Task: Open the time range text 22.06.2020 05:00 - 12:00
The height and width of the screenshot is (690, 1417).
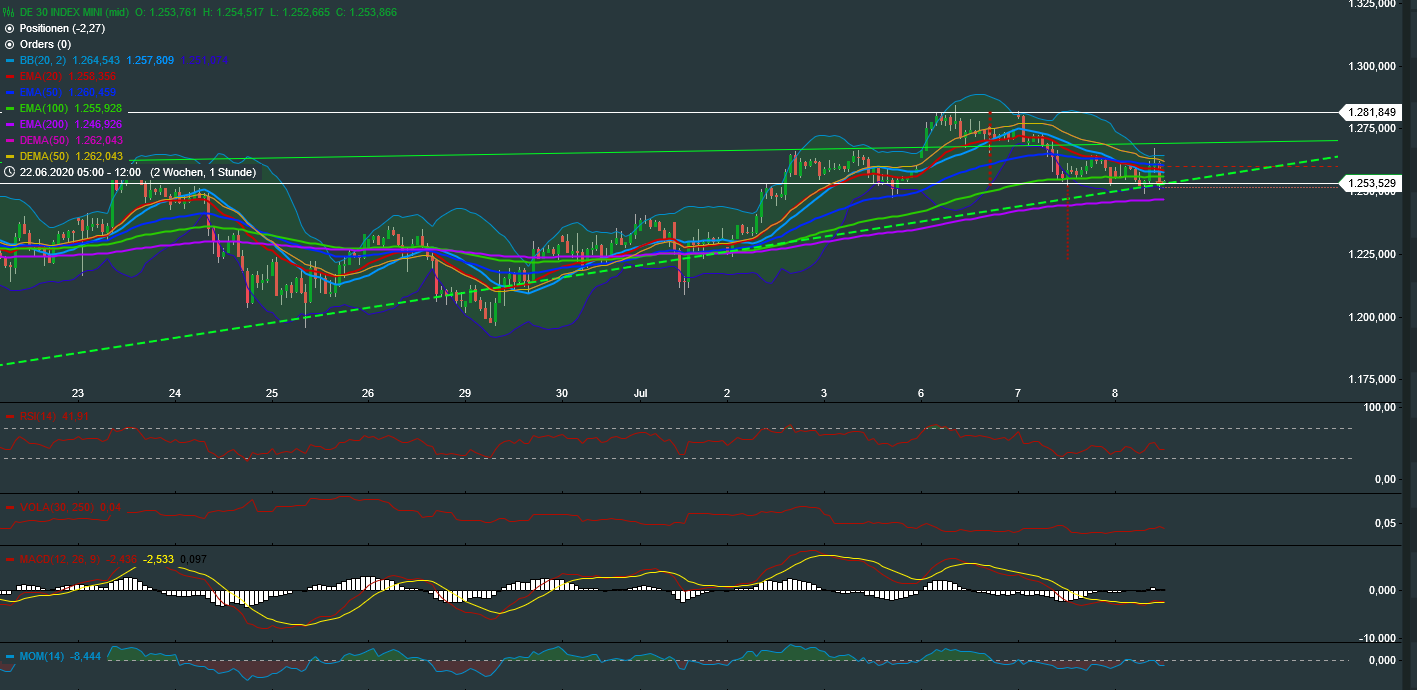Action: (x=80, y=172)
